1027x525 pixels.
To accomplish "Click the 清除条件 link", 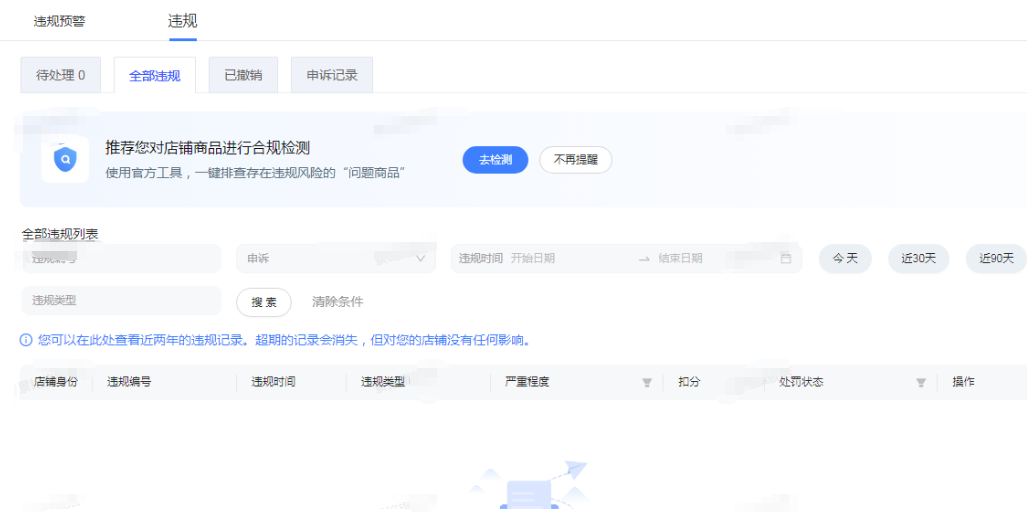I will (x=338, y=302).
